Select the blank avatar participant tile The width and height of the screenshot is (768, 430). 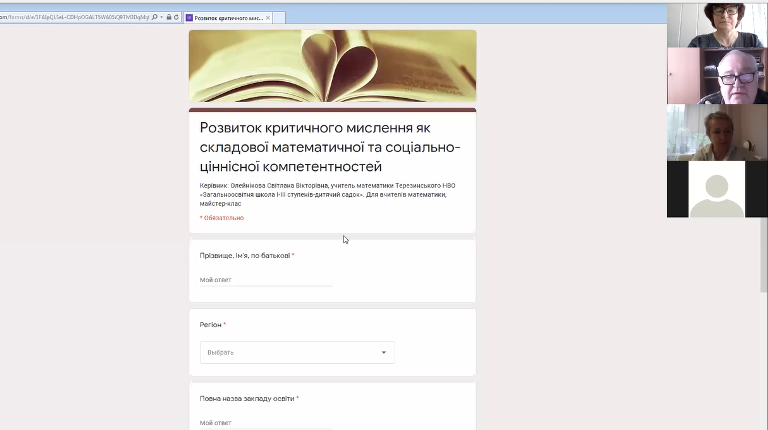coord(717,189)
